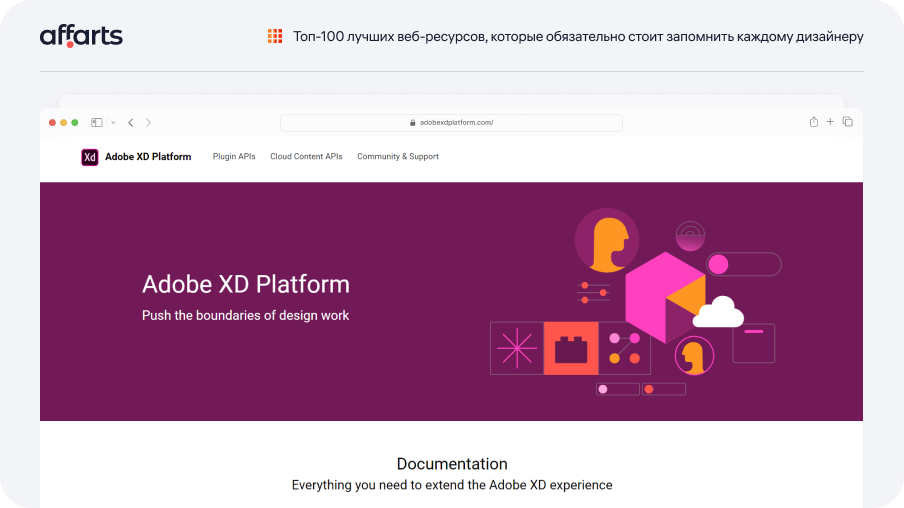The image size is (904, 508).
Task: Click the Xd logo icon
Action: tap(90, 157)
